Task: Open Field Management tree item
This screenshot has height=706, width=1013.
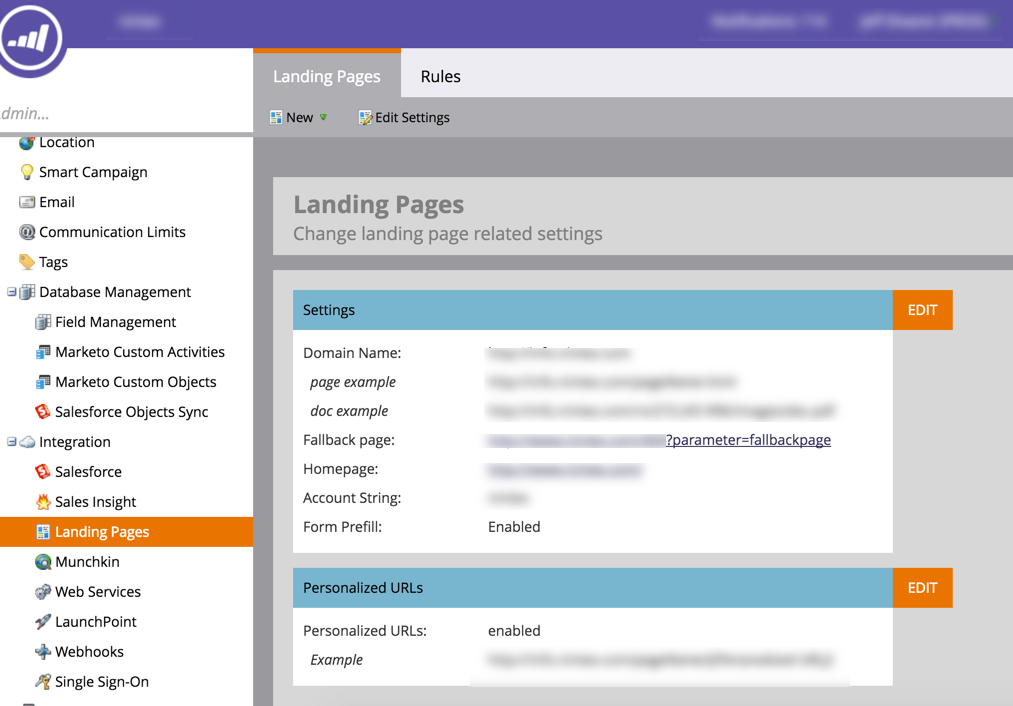Action: pos(116,322)
